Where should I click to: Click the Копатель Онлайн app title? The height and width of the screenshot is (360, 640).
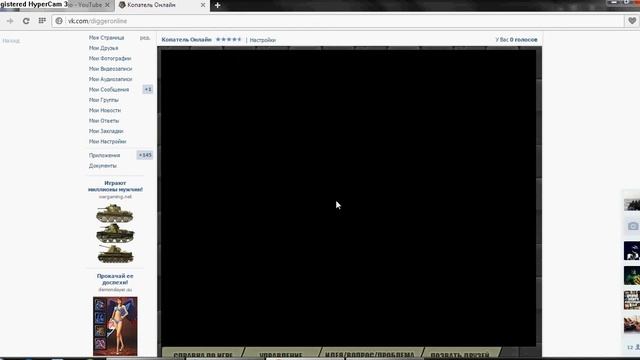pyautogui.click(x=186, y=40)
